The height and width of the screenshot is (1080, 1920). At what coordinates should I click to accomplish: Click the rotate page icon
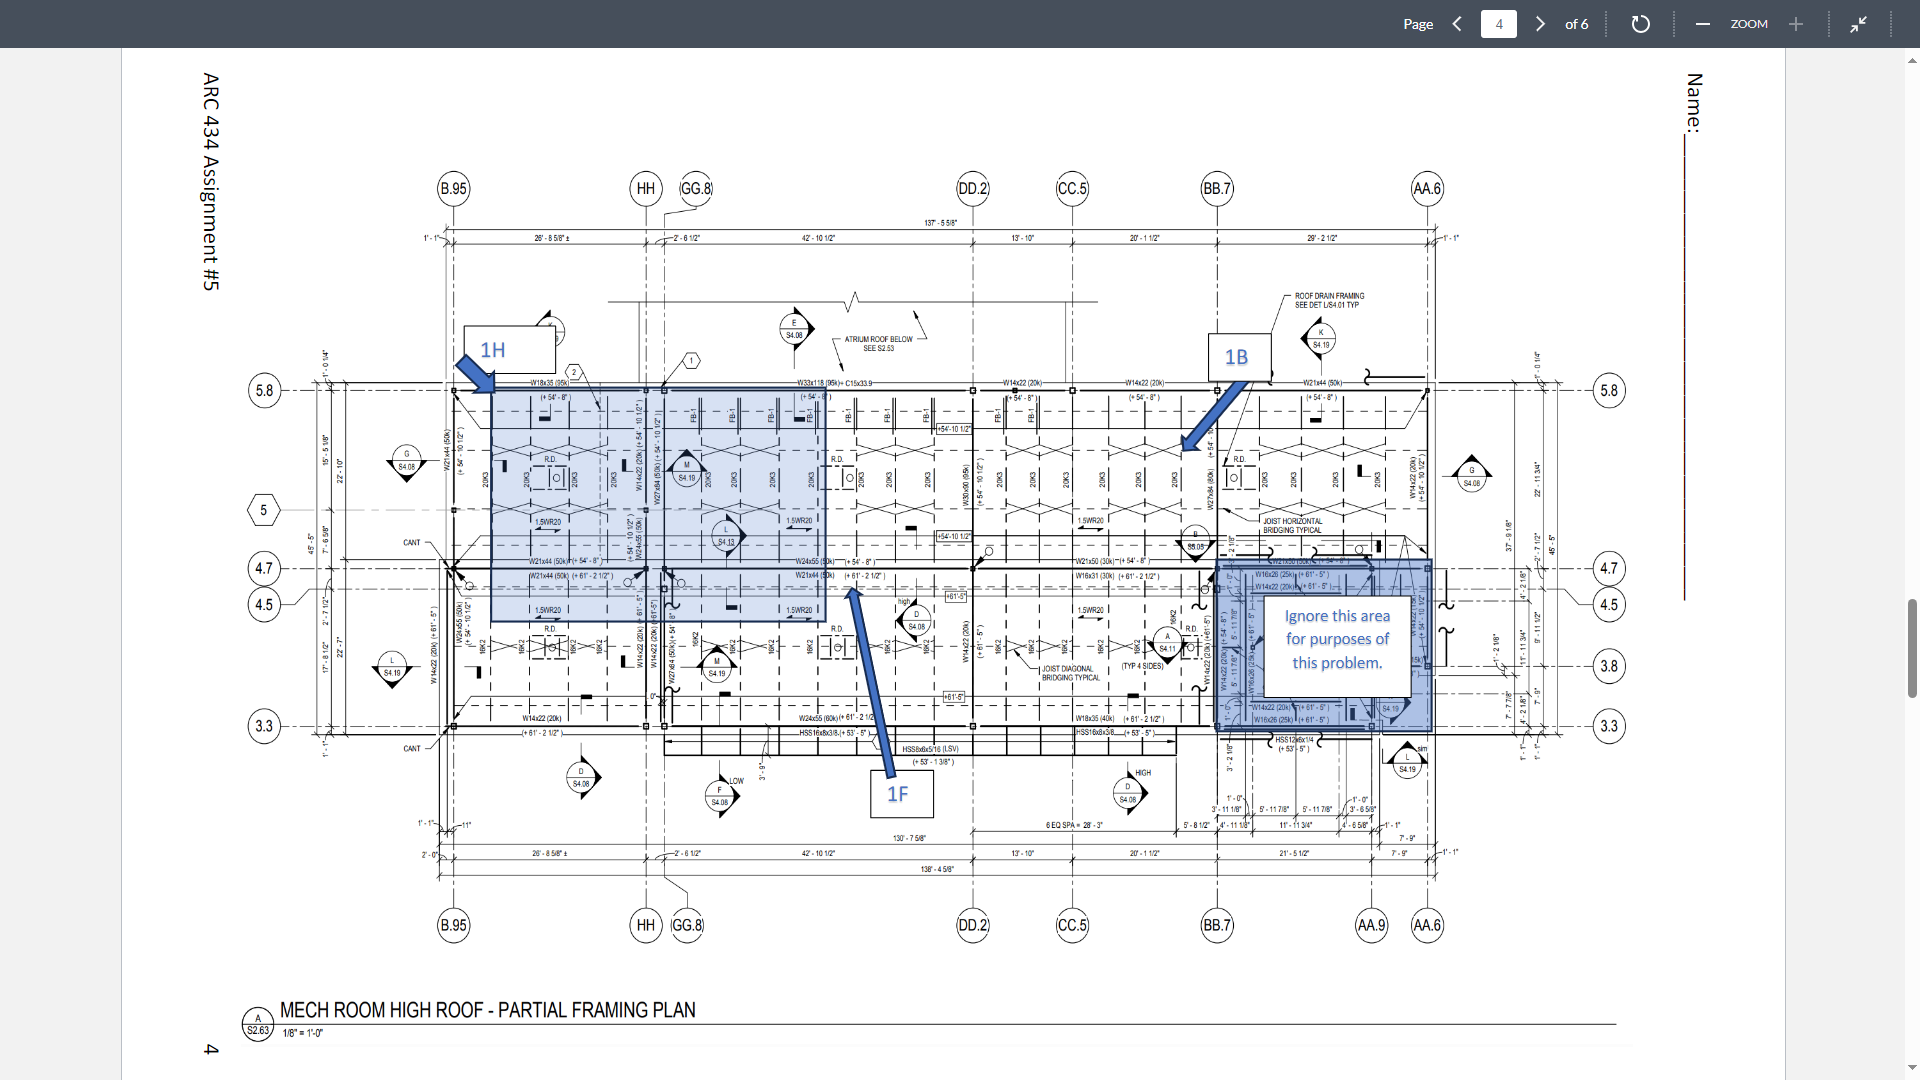(1640, 24)
